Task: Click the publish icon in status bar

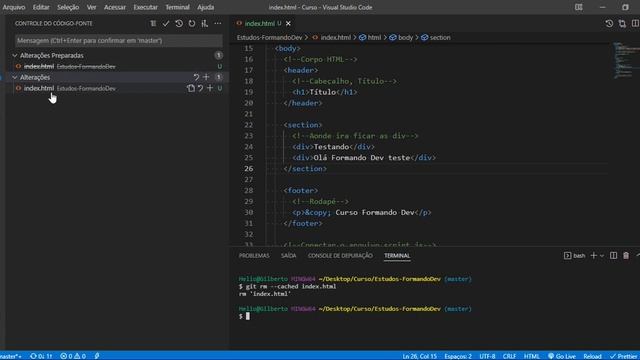Action: 97,356
